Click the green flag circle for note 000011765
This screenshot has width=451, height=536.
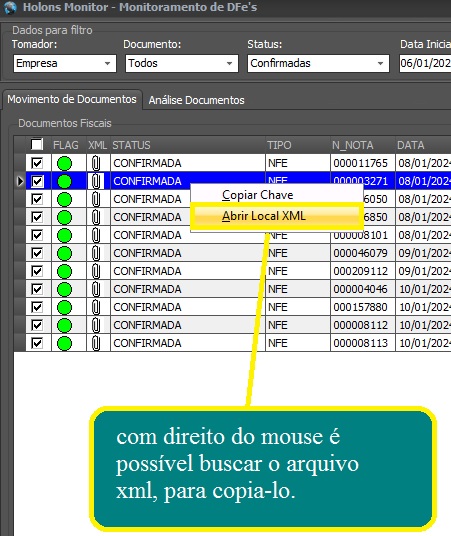(x=64, y=163)
